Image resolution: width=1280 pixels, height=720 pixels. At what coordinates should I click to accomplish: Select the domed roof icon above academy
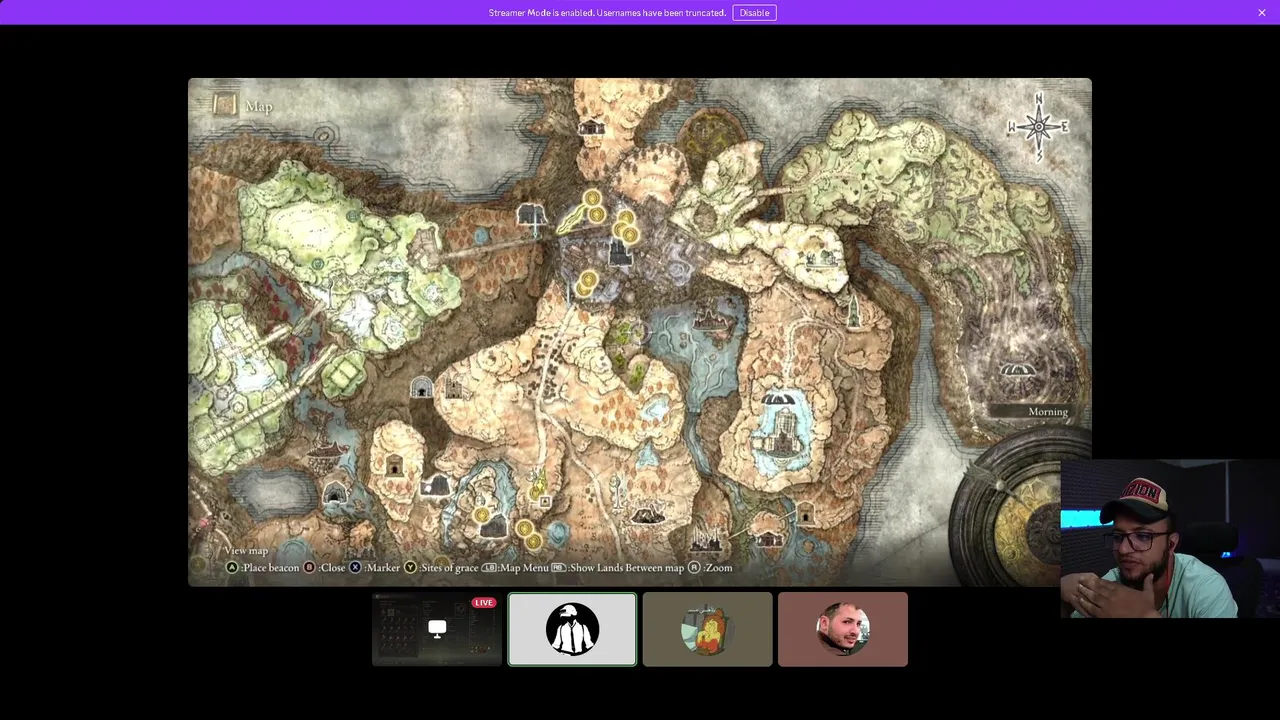(776, 399)
